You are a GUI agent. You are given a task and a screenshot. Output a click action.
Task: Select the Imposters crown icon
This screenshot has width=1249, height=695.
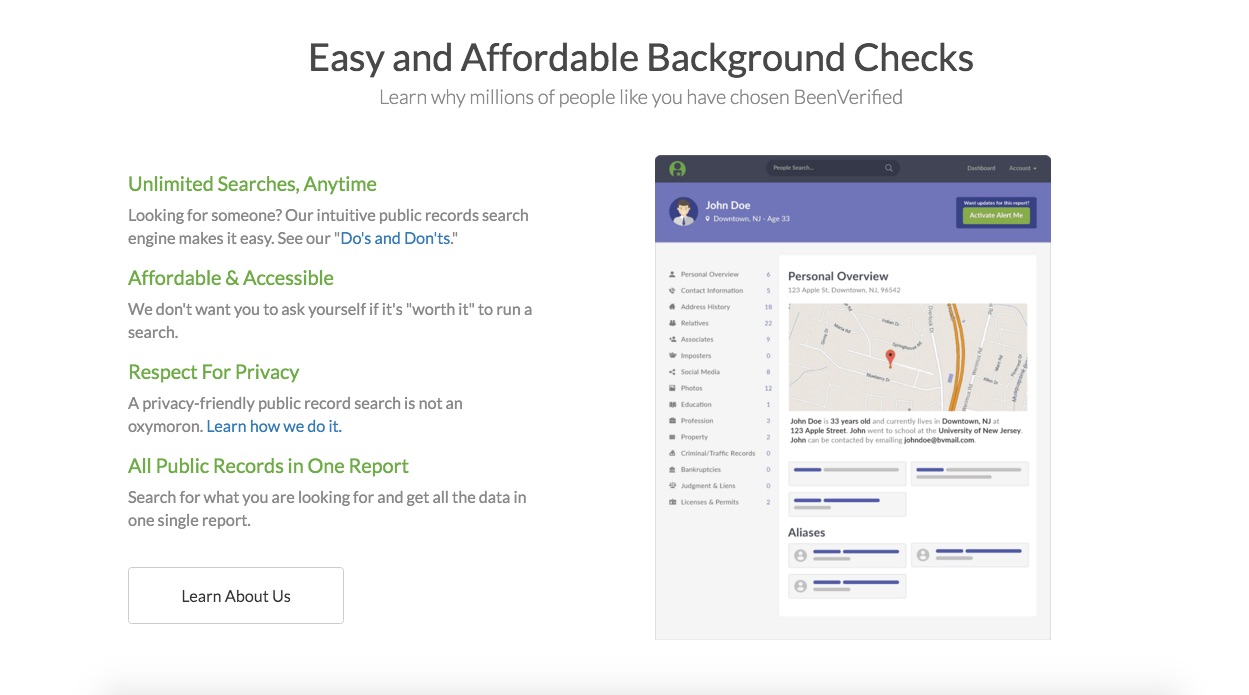click(x=670, y=355)
